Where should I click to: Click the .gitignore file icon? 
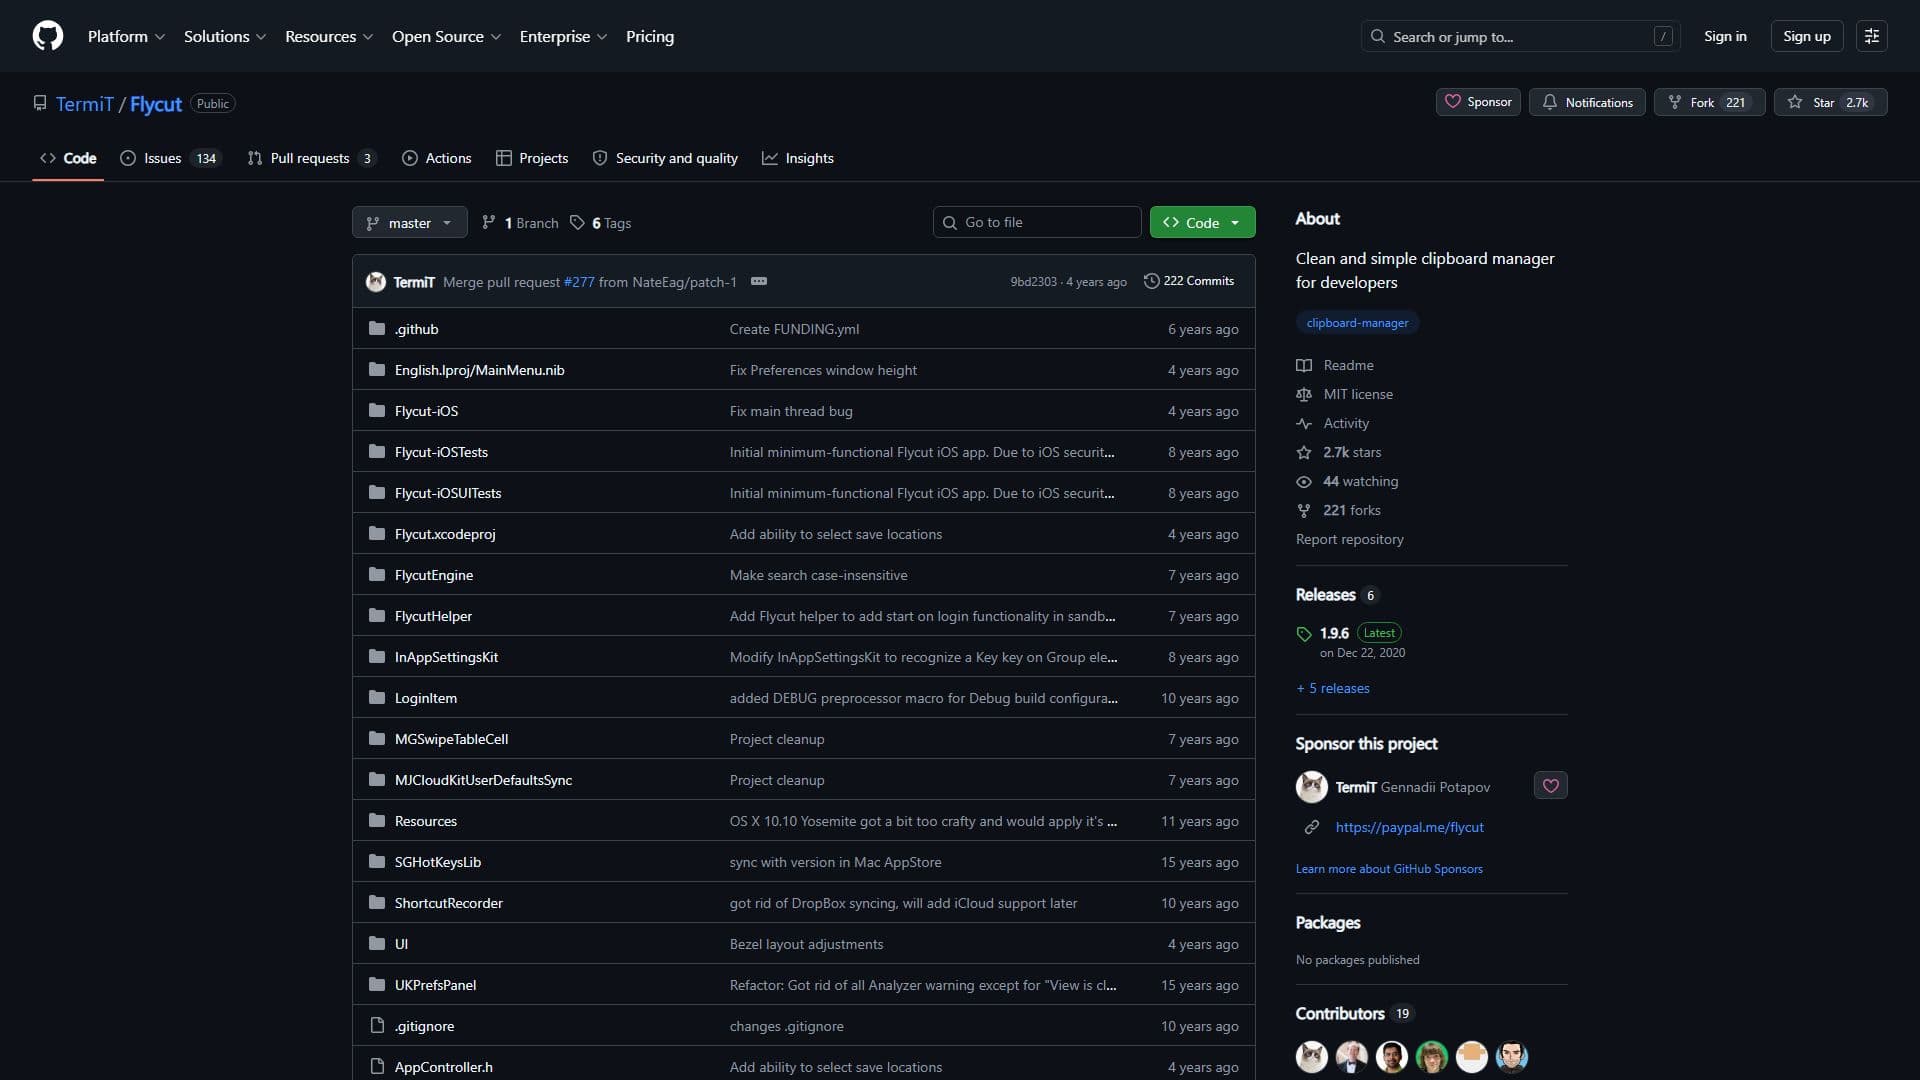[x=377, y=1025]
